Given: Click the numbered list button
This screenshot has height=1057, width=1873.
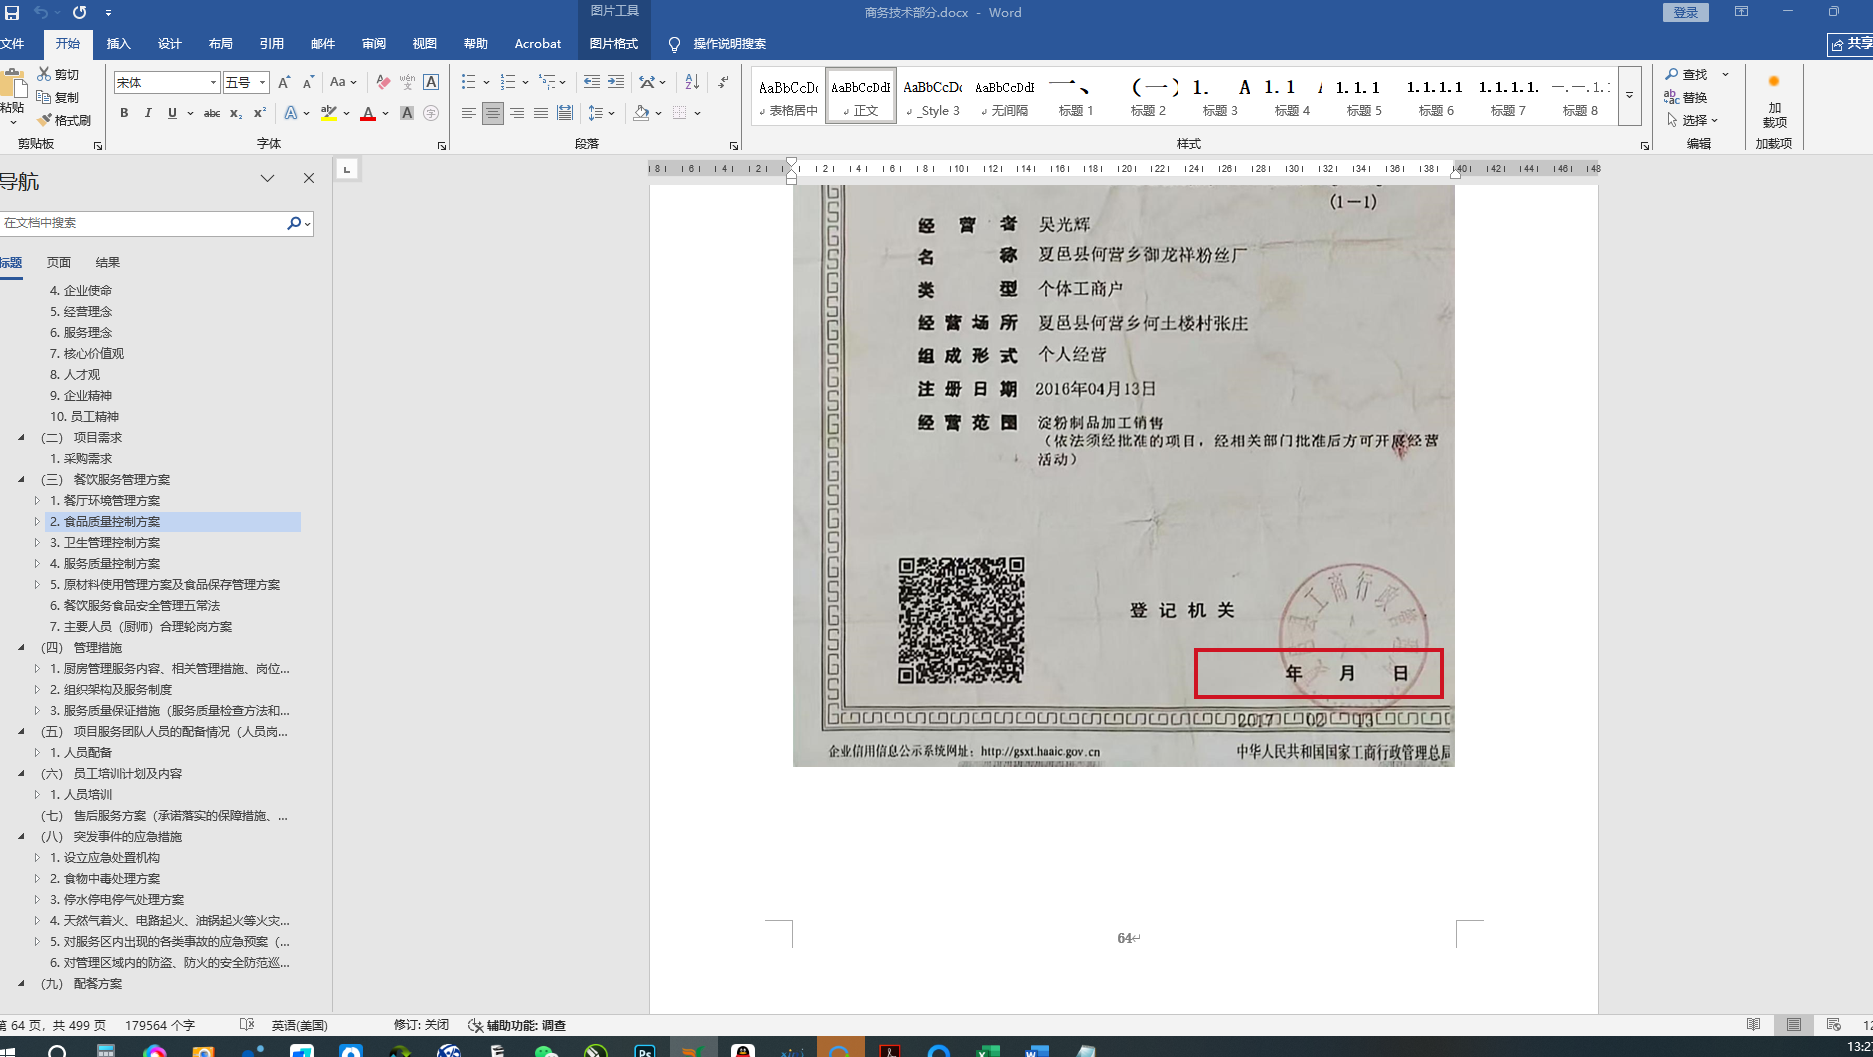Looking at the screenshot, I should point(508,82).
